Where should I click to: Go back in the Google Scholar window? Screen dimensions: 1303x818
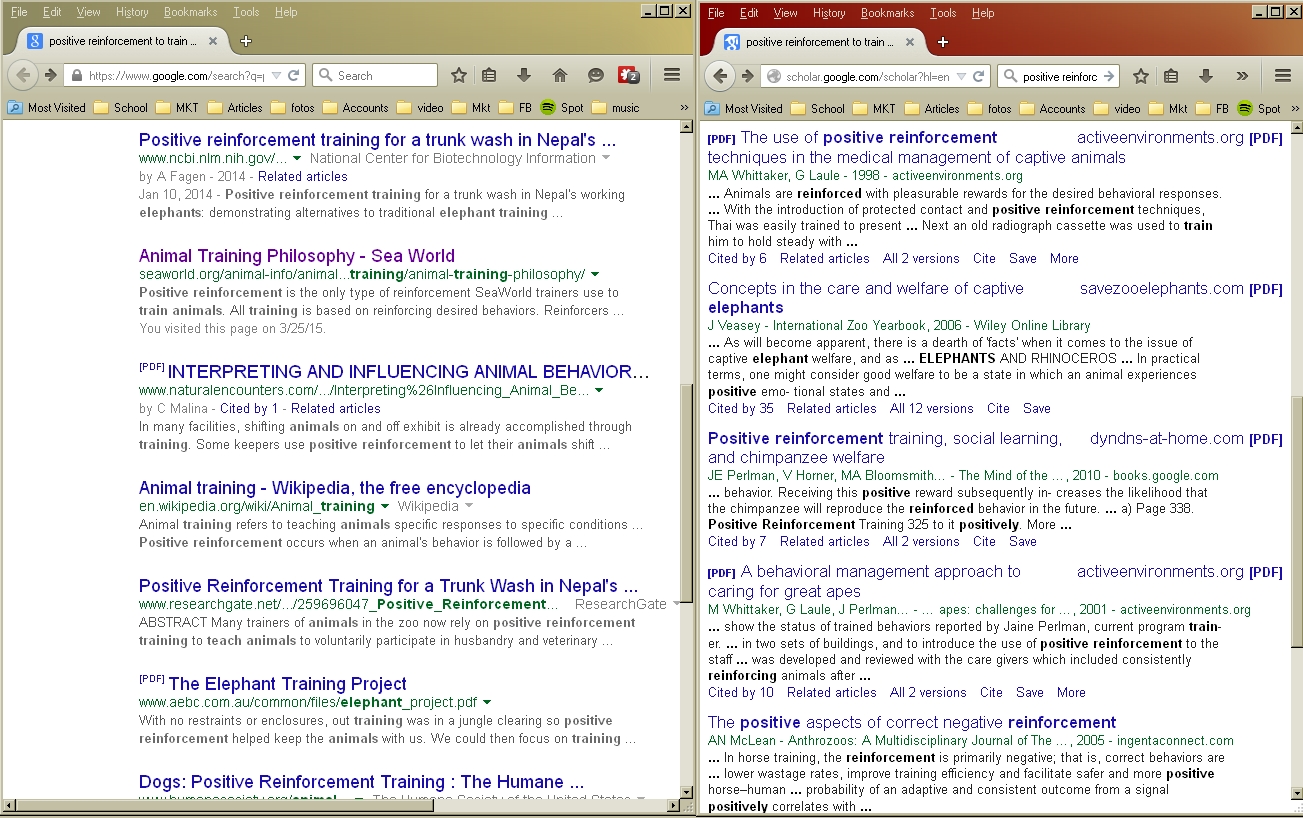click(x=719, y=76)
